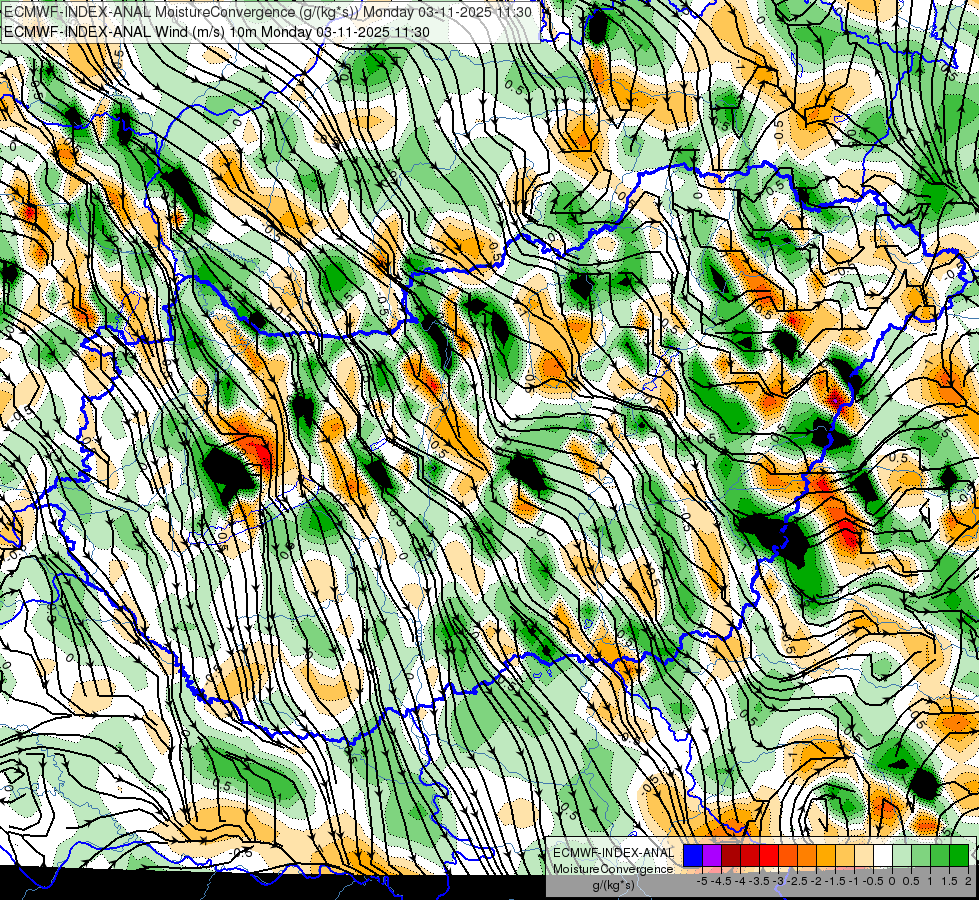This screenshot has height=900, width=979.
Task: Click the -5 value on the legend scale
Action: (702, 881)
